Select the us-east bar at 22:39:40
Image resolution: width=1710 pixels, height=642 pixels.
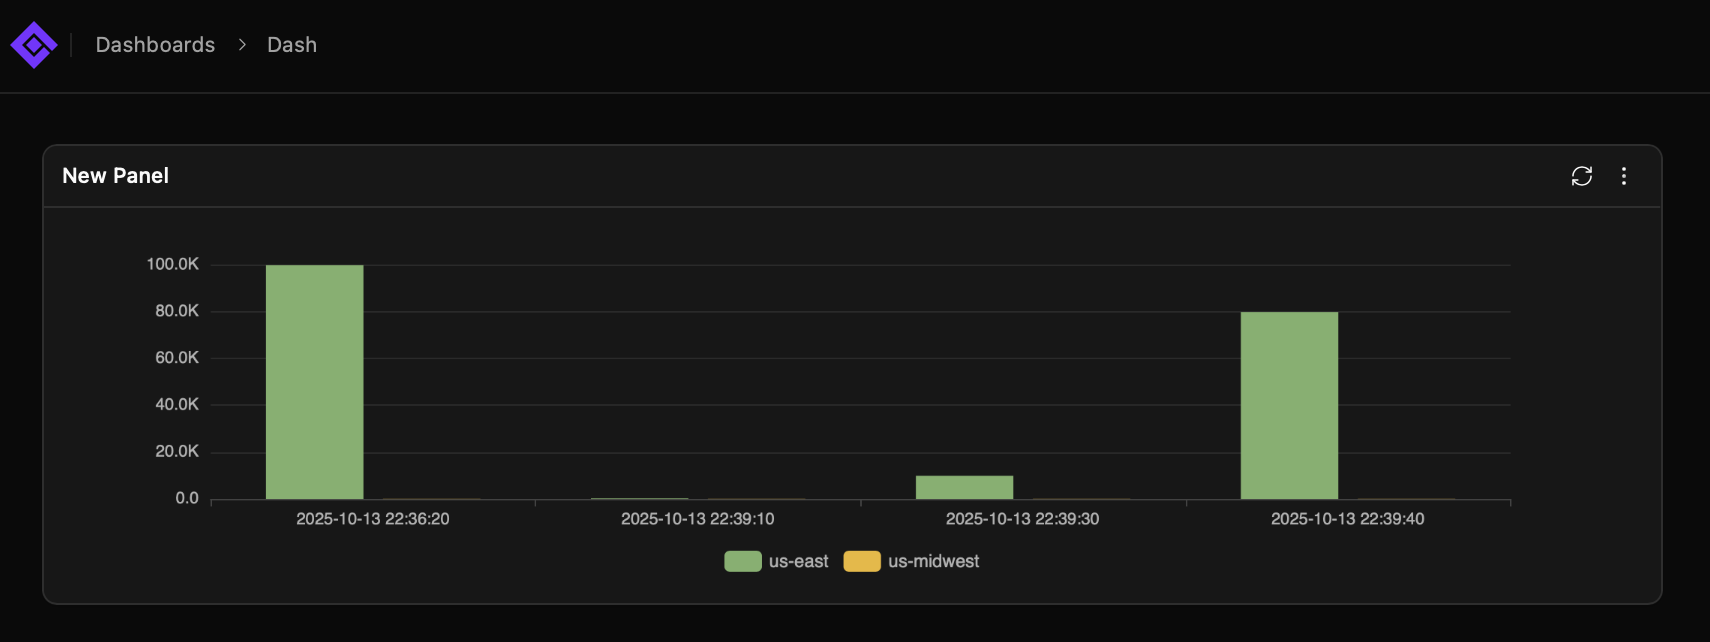1289,405
